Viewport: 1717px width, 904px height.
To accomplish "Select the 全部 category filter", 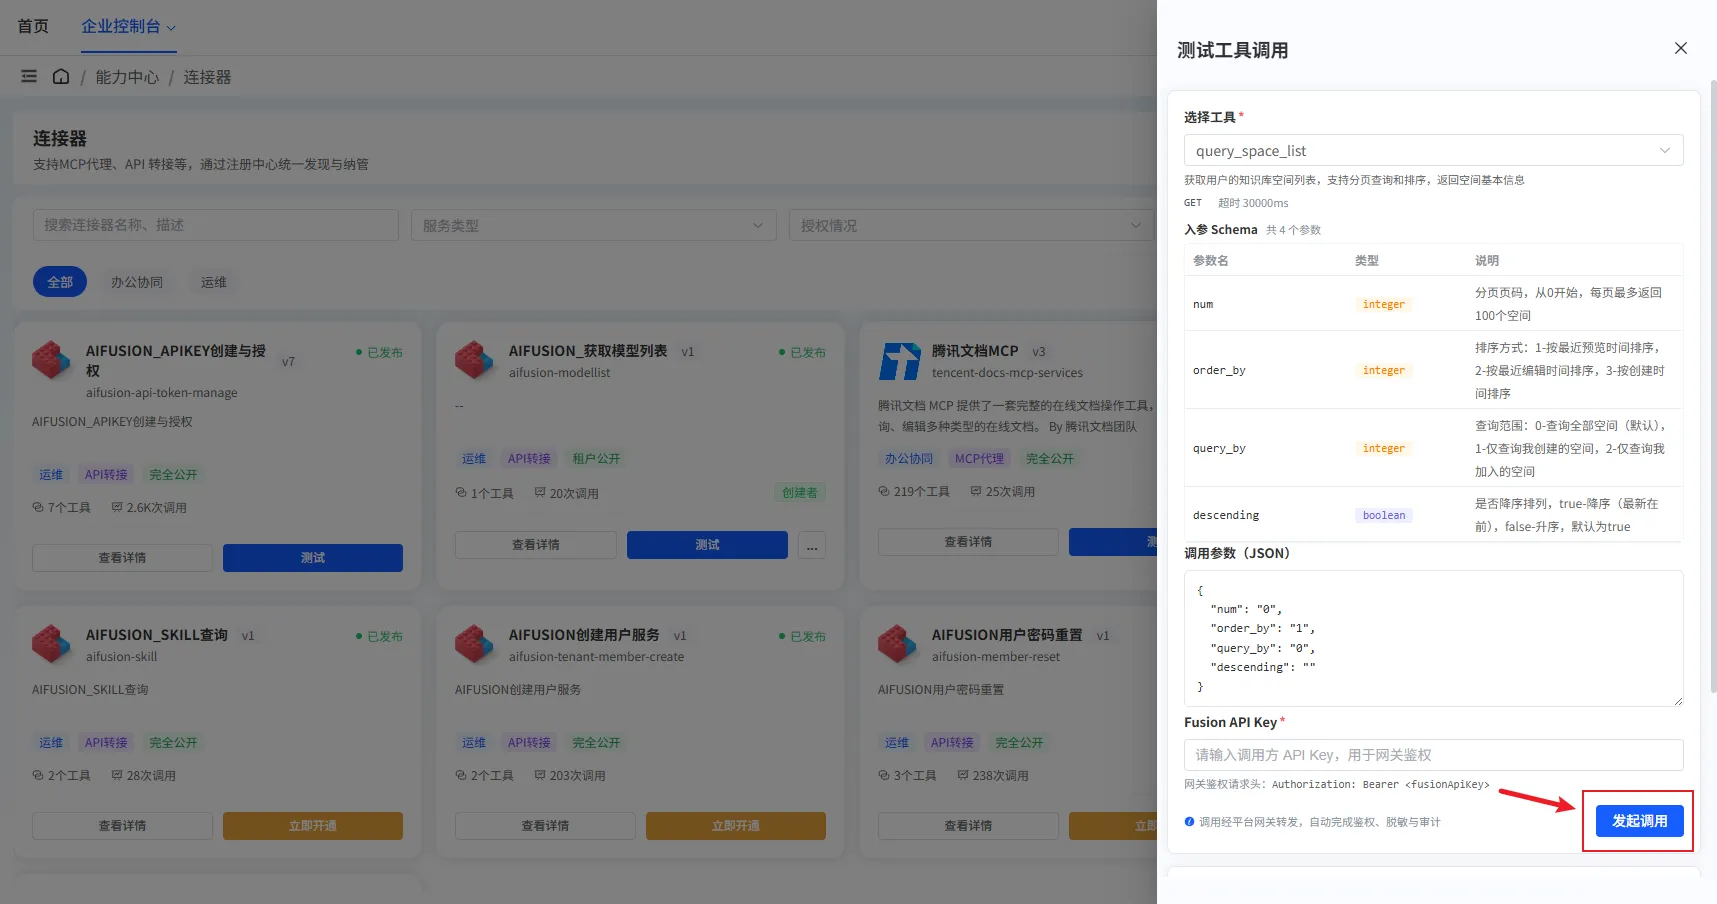I will point(60,282).
